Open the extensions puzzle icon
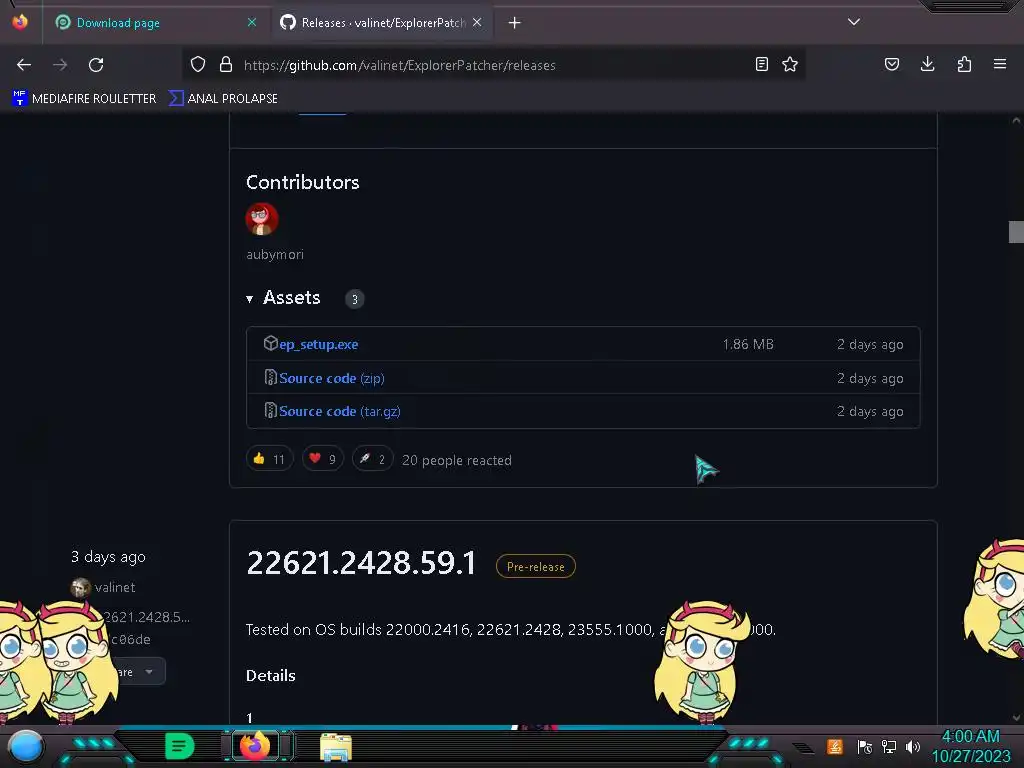The image size is (1024, 768). click(x=964, y=64)
